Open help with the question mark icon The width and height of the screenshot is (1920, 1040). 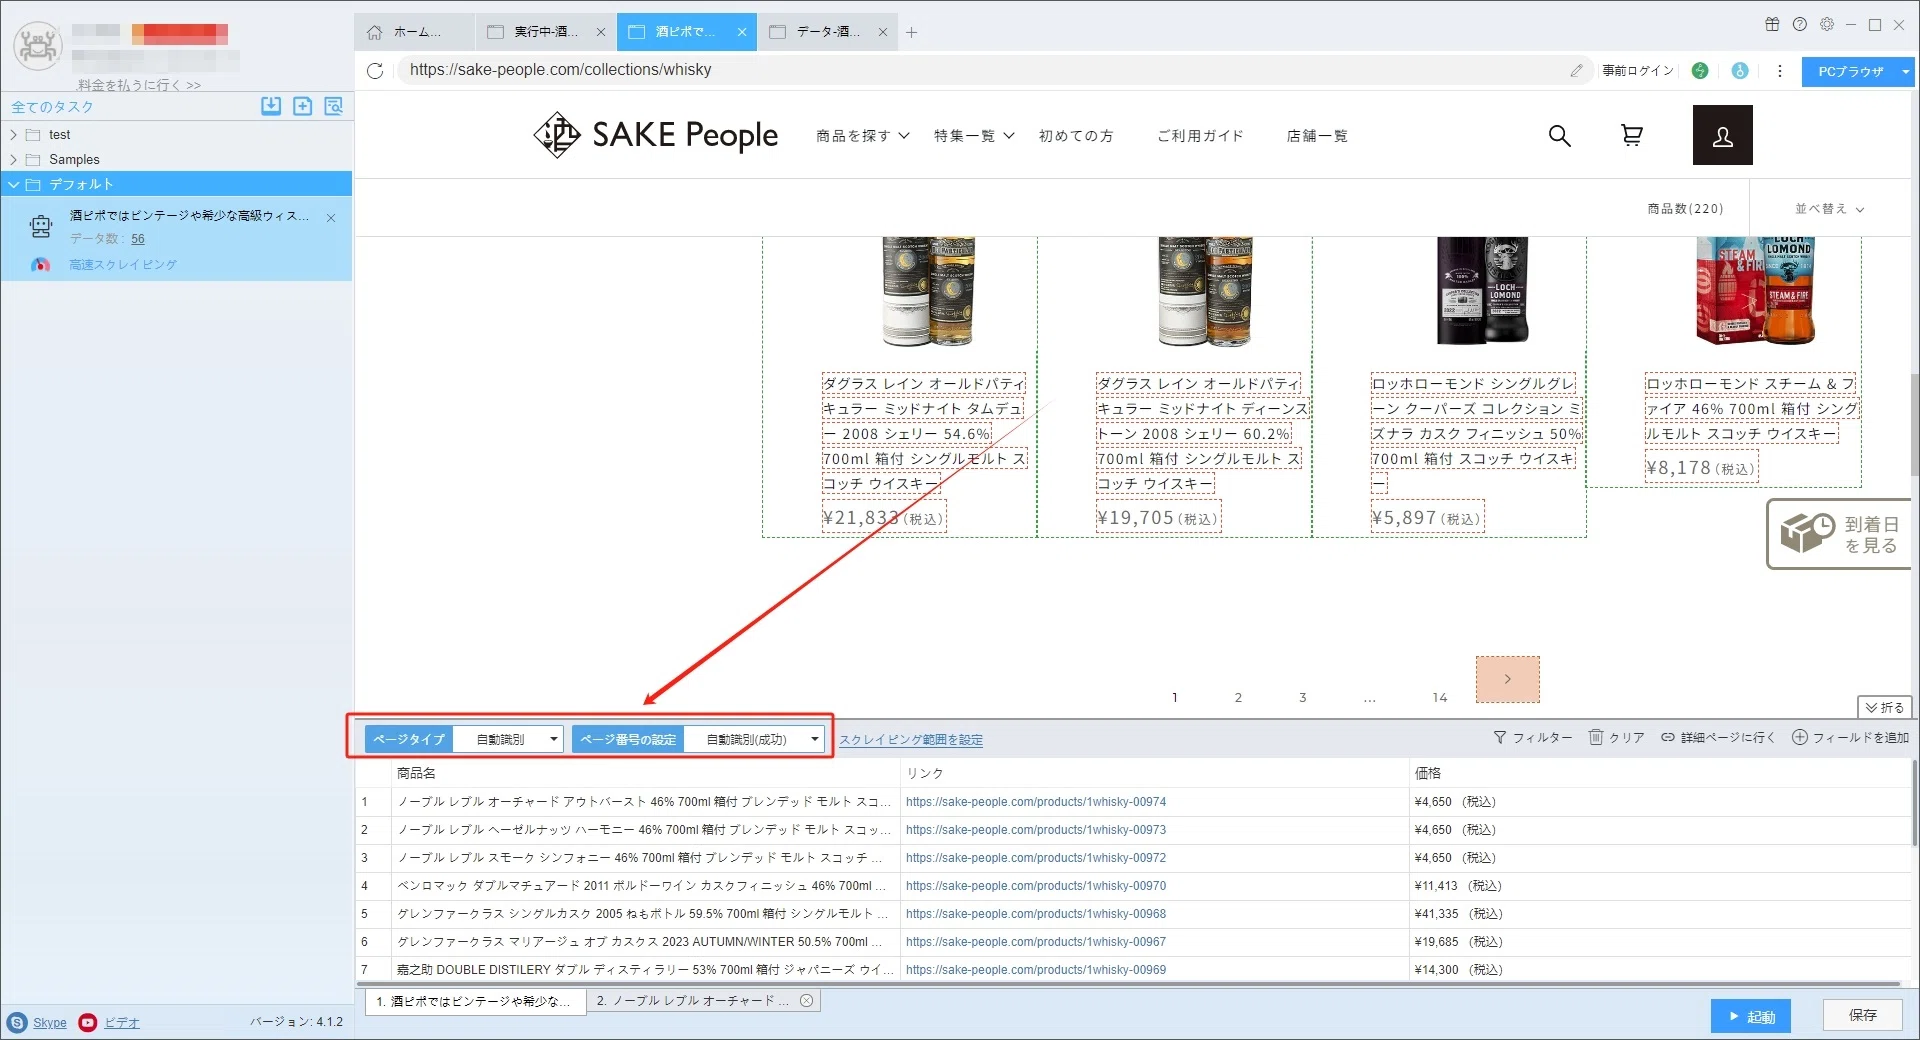tap(1800, 24)
